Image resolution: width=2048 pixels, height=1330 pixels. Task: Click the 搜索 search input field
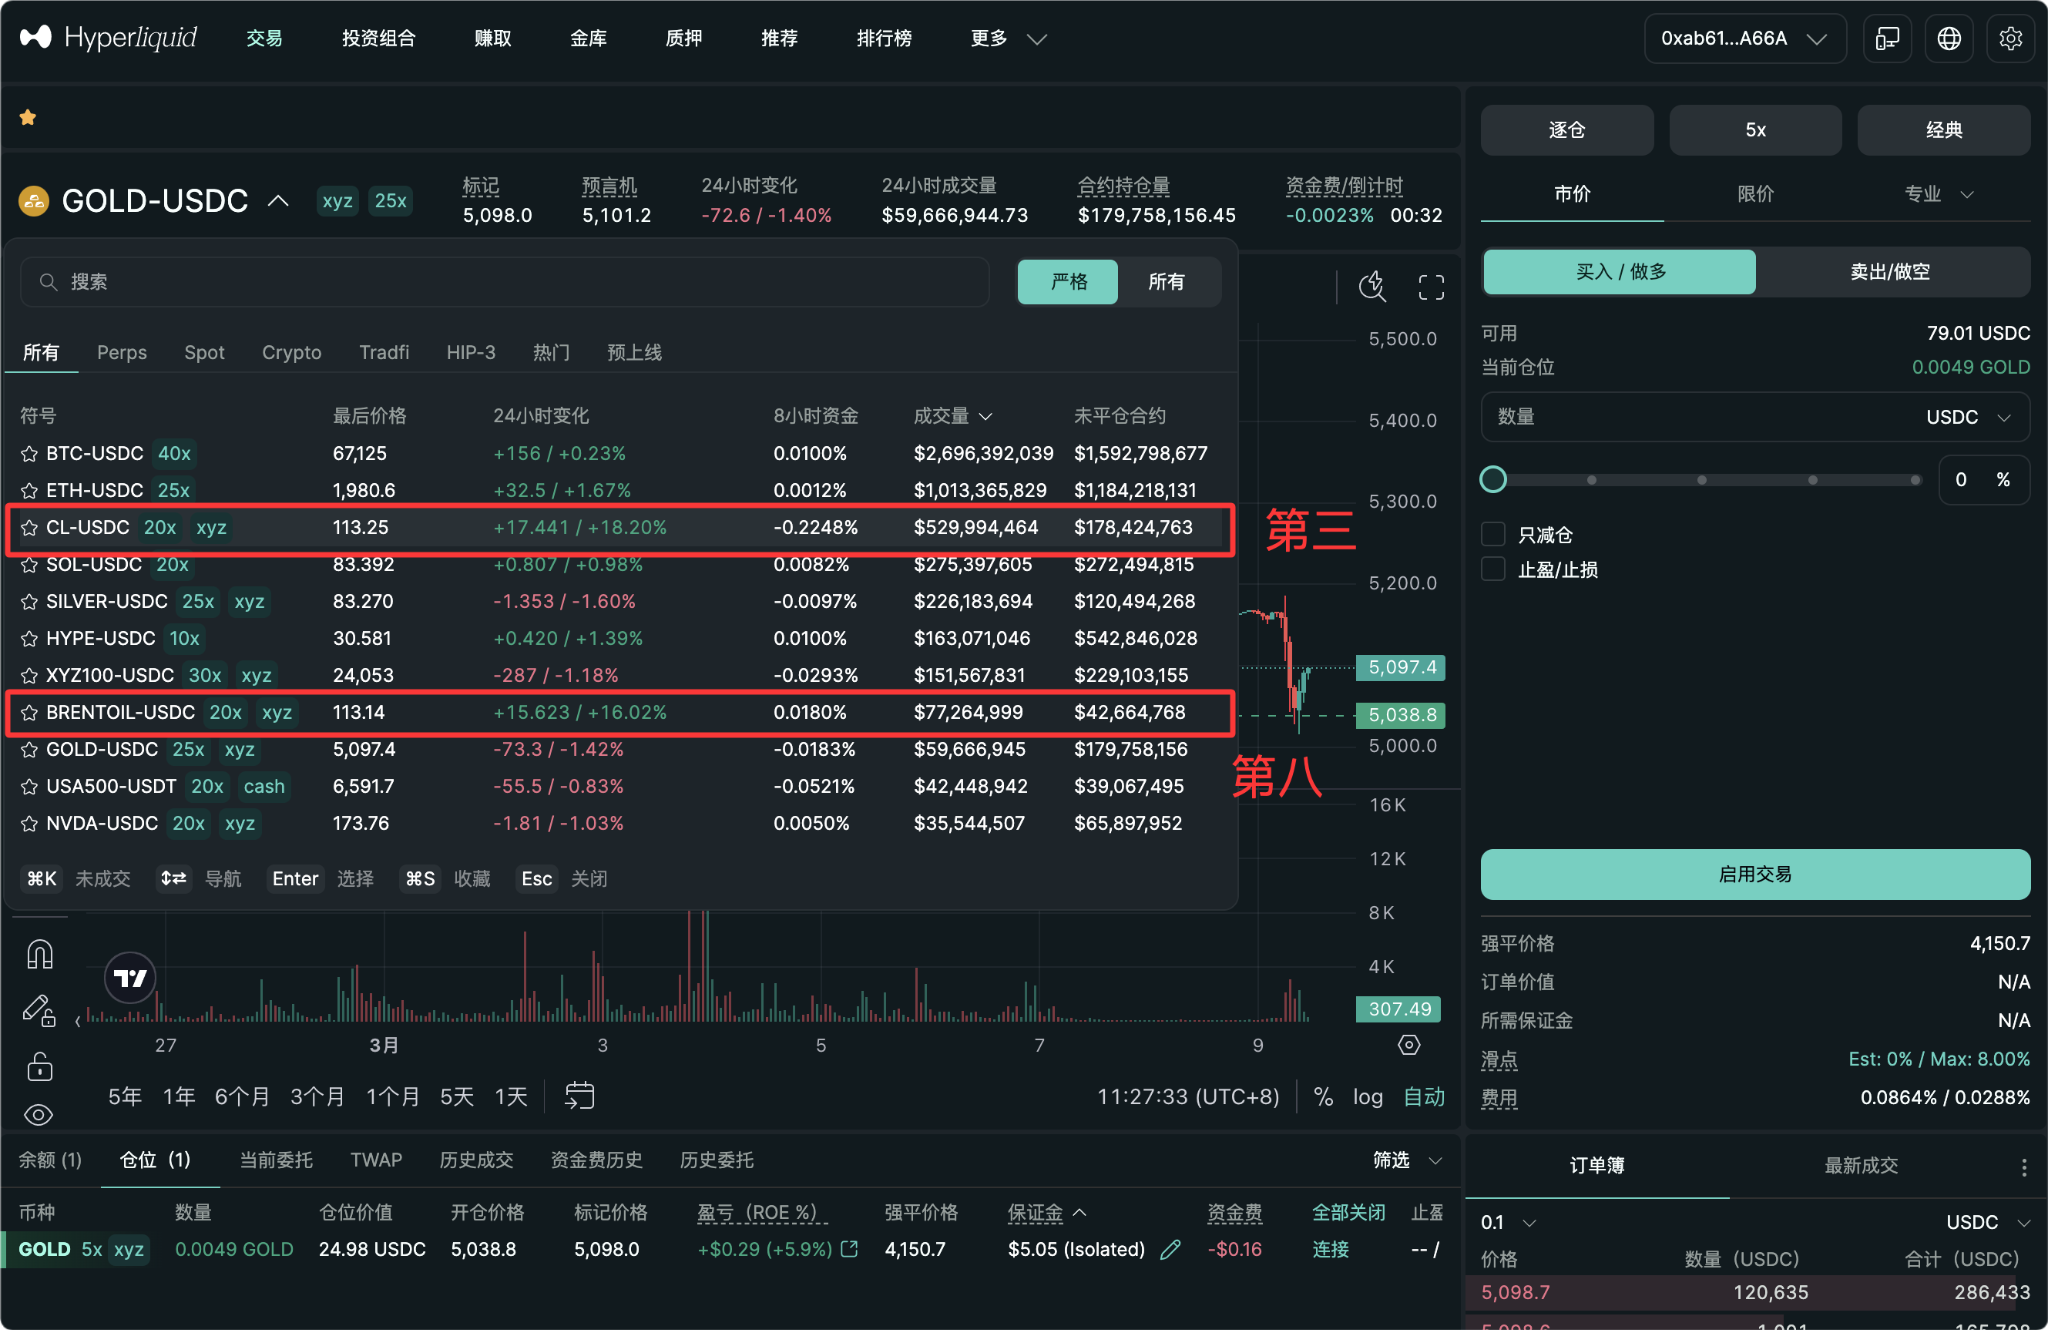[500, 282]
